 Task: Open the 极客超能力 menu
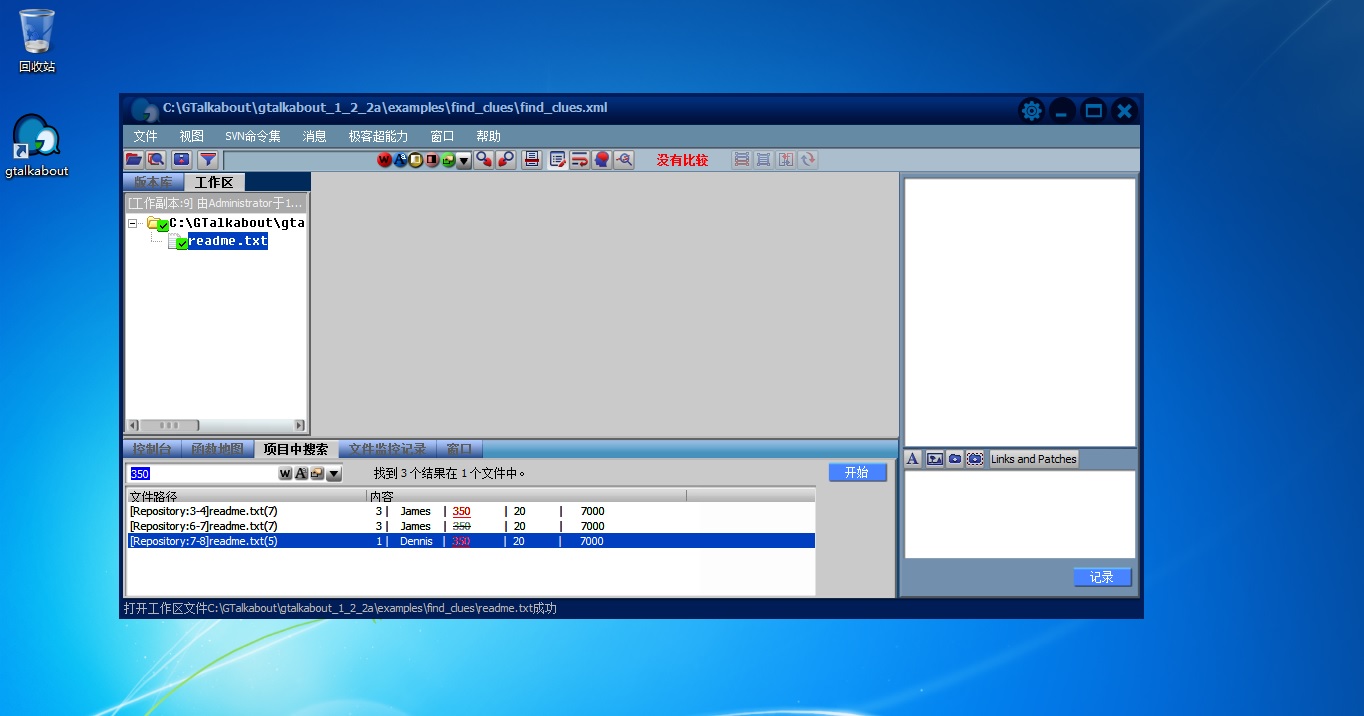pos(378,136)
